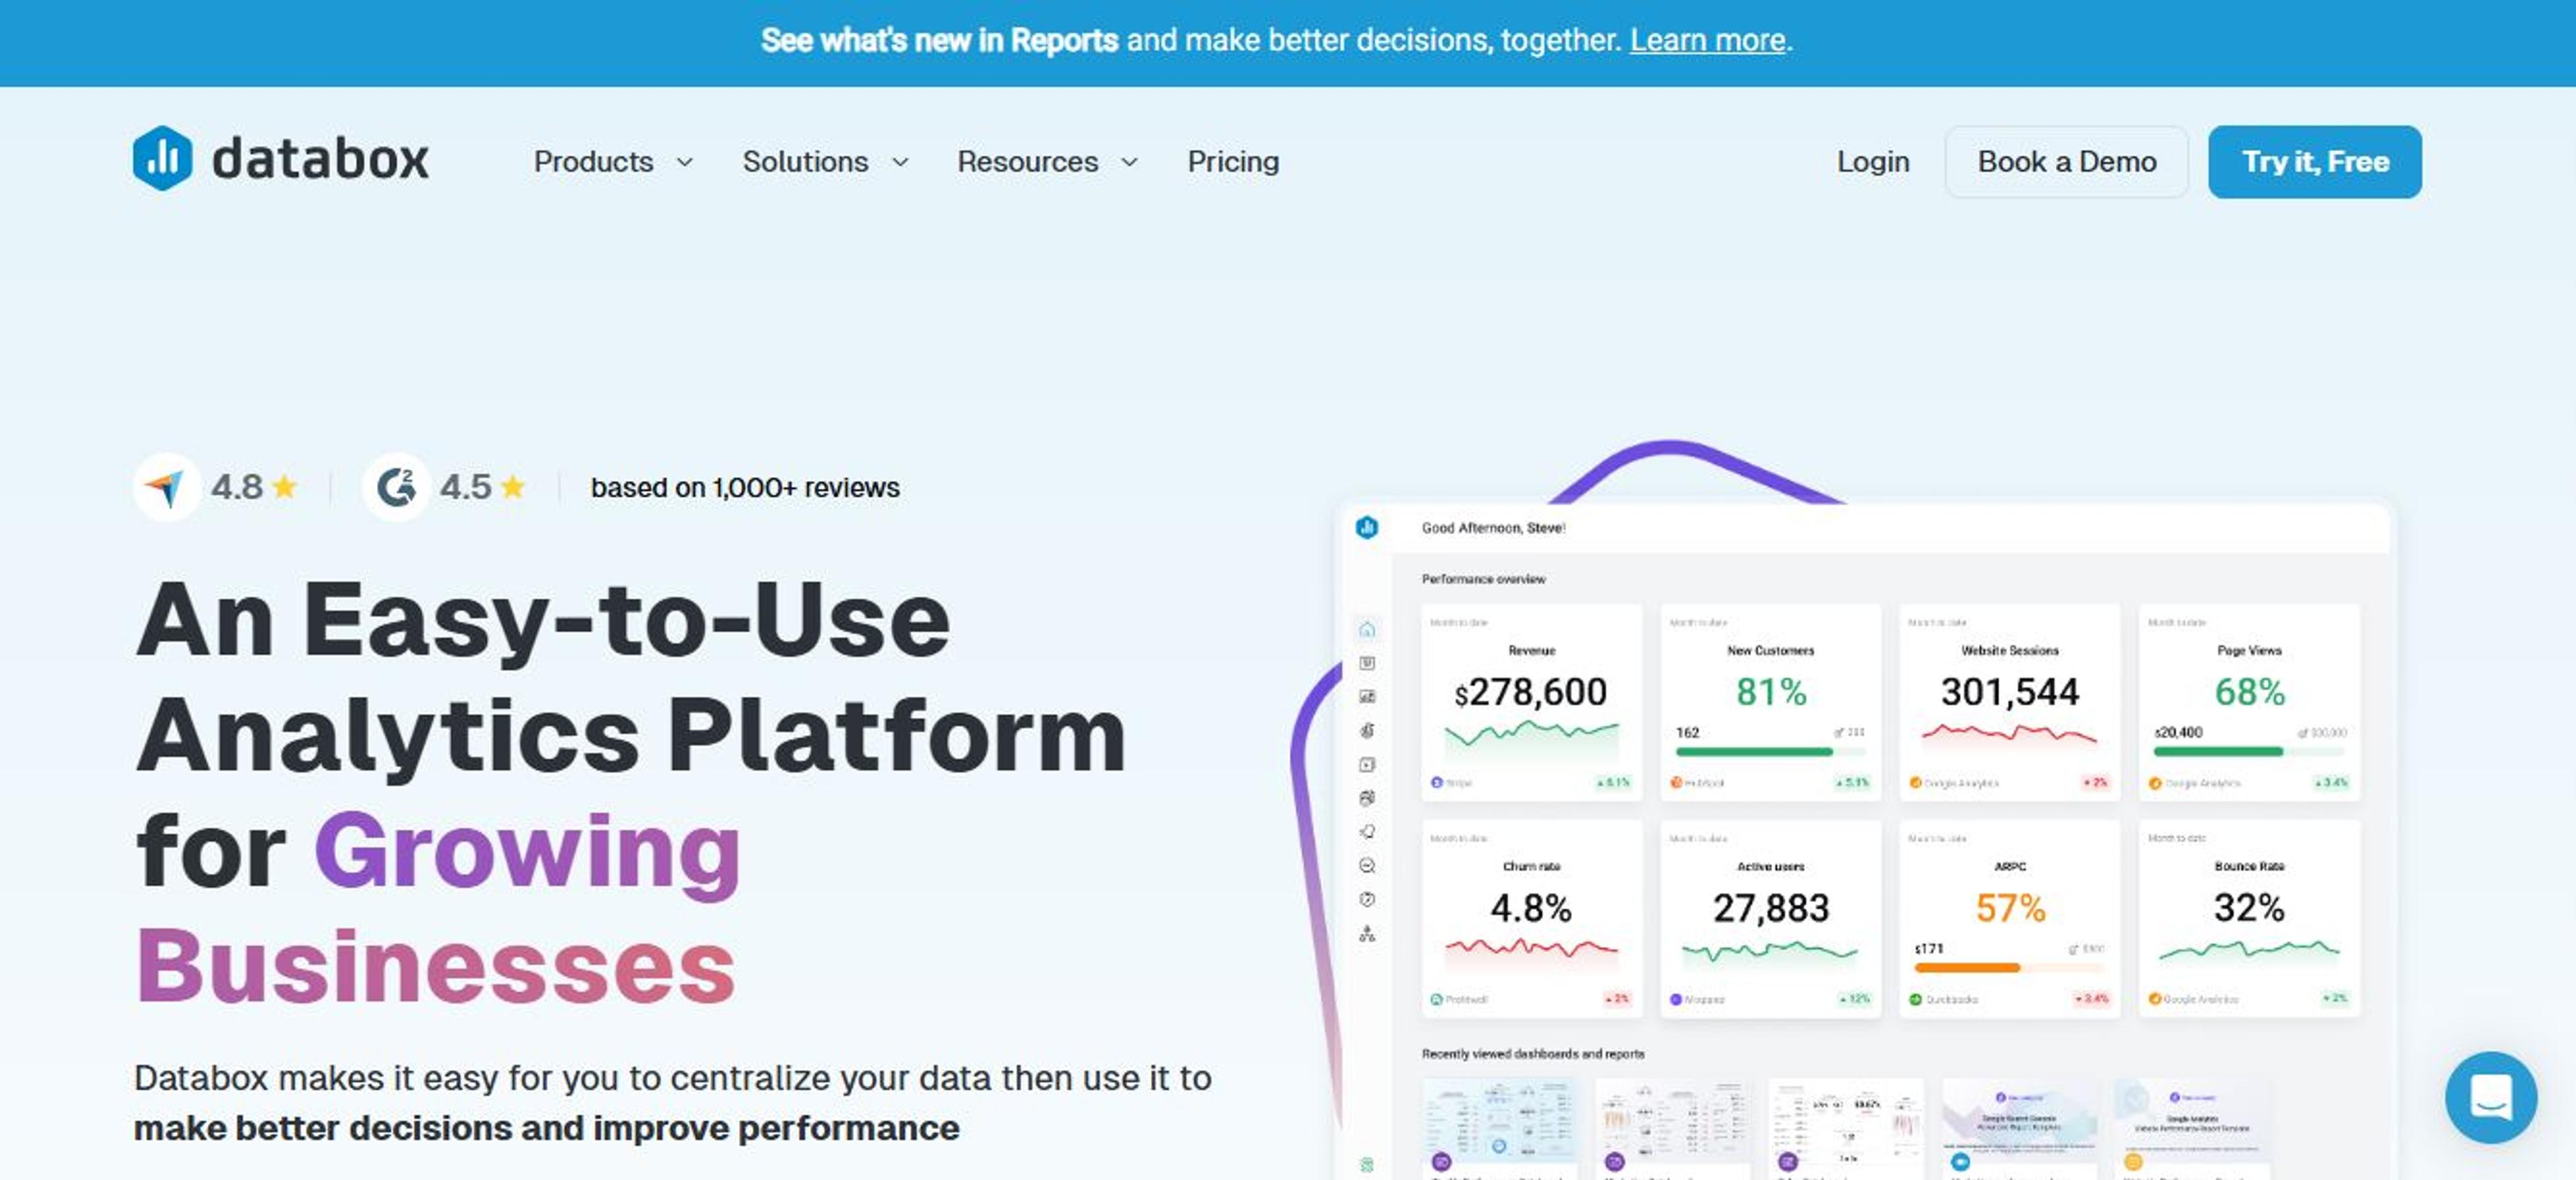2576x1180 pixels.
Task: Click the Churn rate 4.8% card
Action: pos(1531,918)
